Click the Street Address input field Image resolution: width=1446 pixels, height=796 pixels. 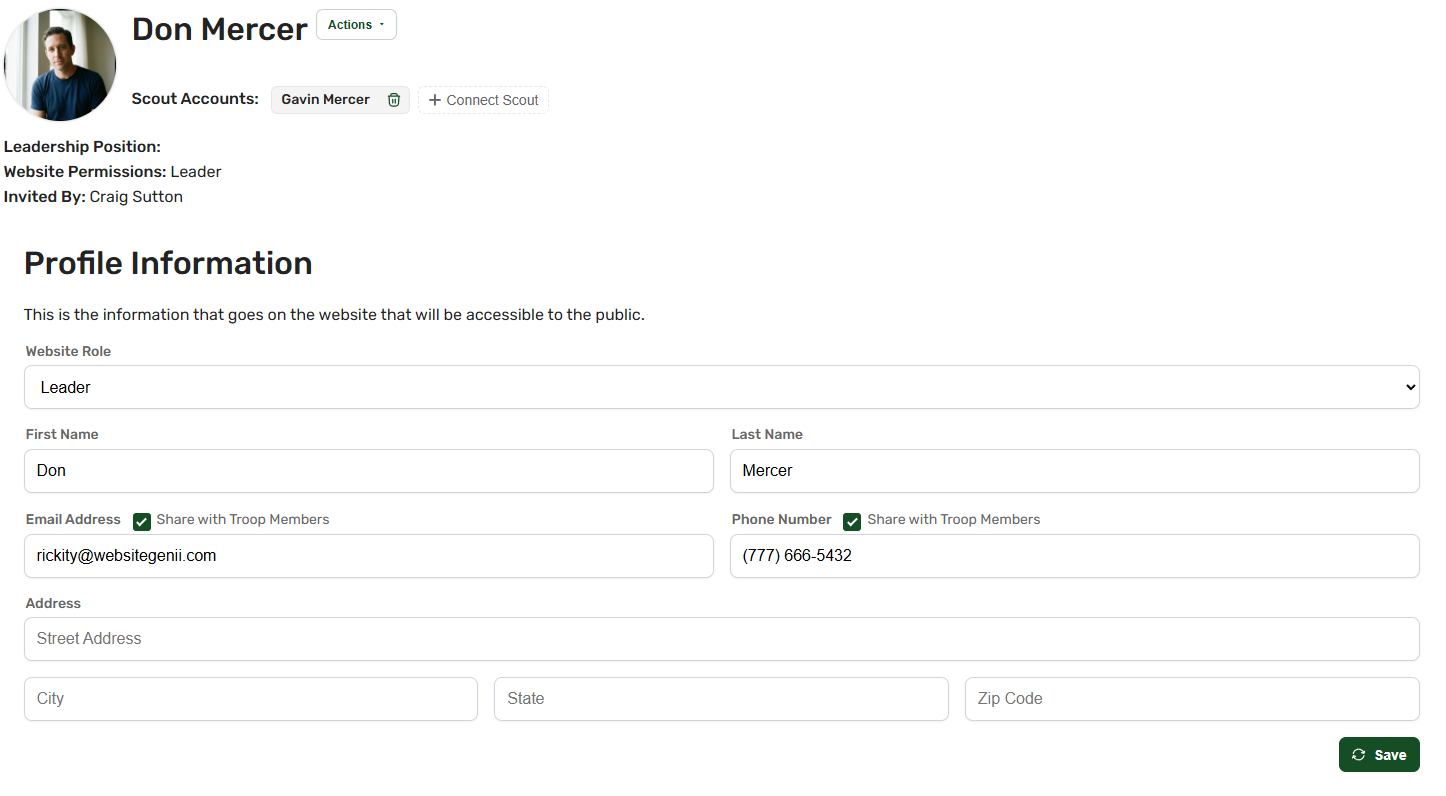(x=722, y=639)
